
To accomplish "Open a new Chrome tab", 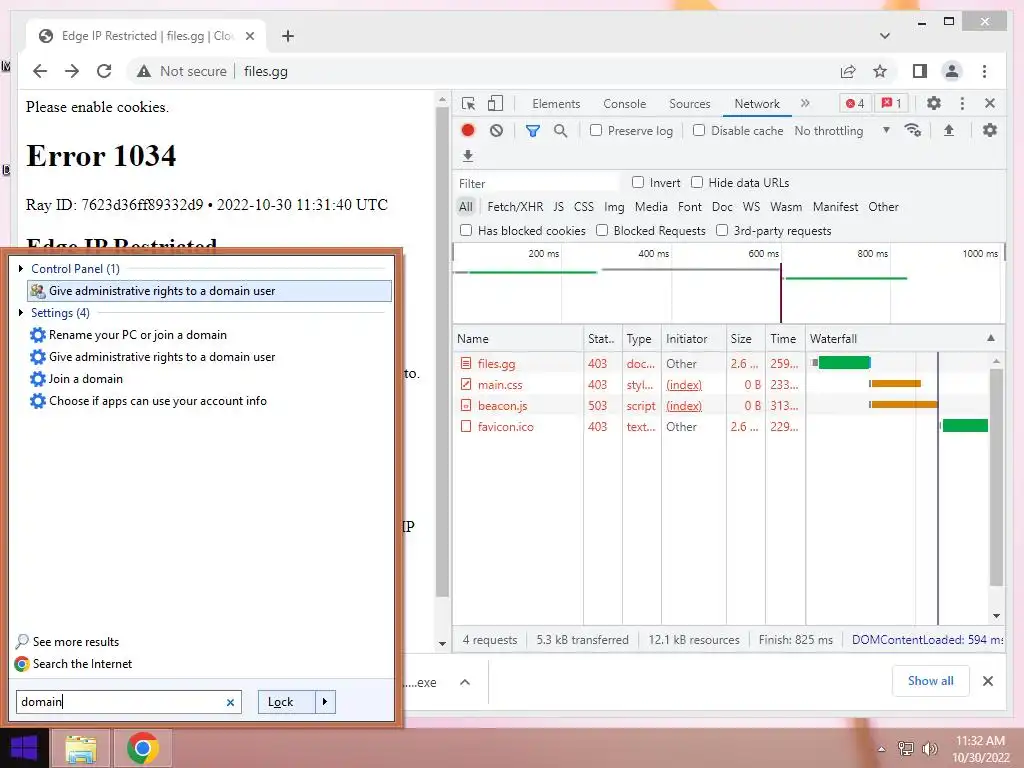I will tap(288, 36).
